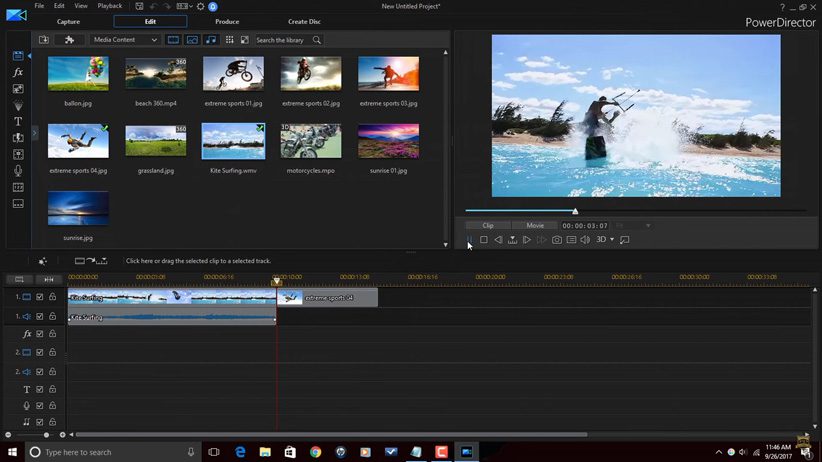This screenshot has width=822, height=462.
Task: Take a snapshot with the camera icon
Action: (x=557, y=240)
